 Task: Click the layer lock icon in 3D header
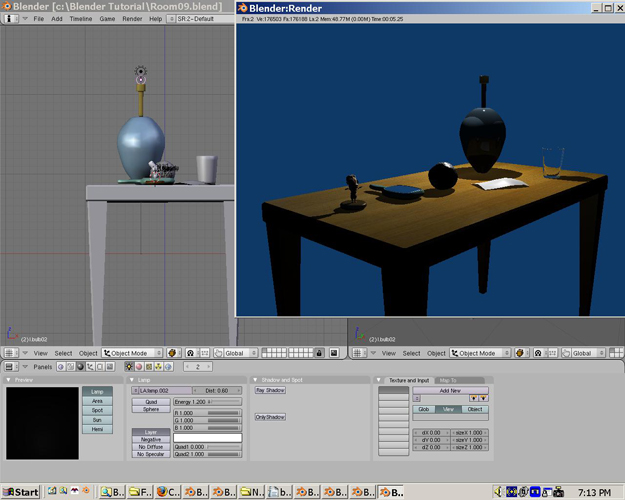[319, 353]
